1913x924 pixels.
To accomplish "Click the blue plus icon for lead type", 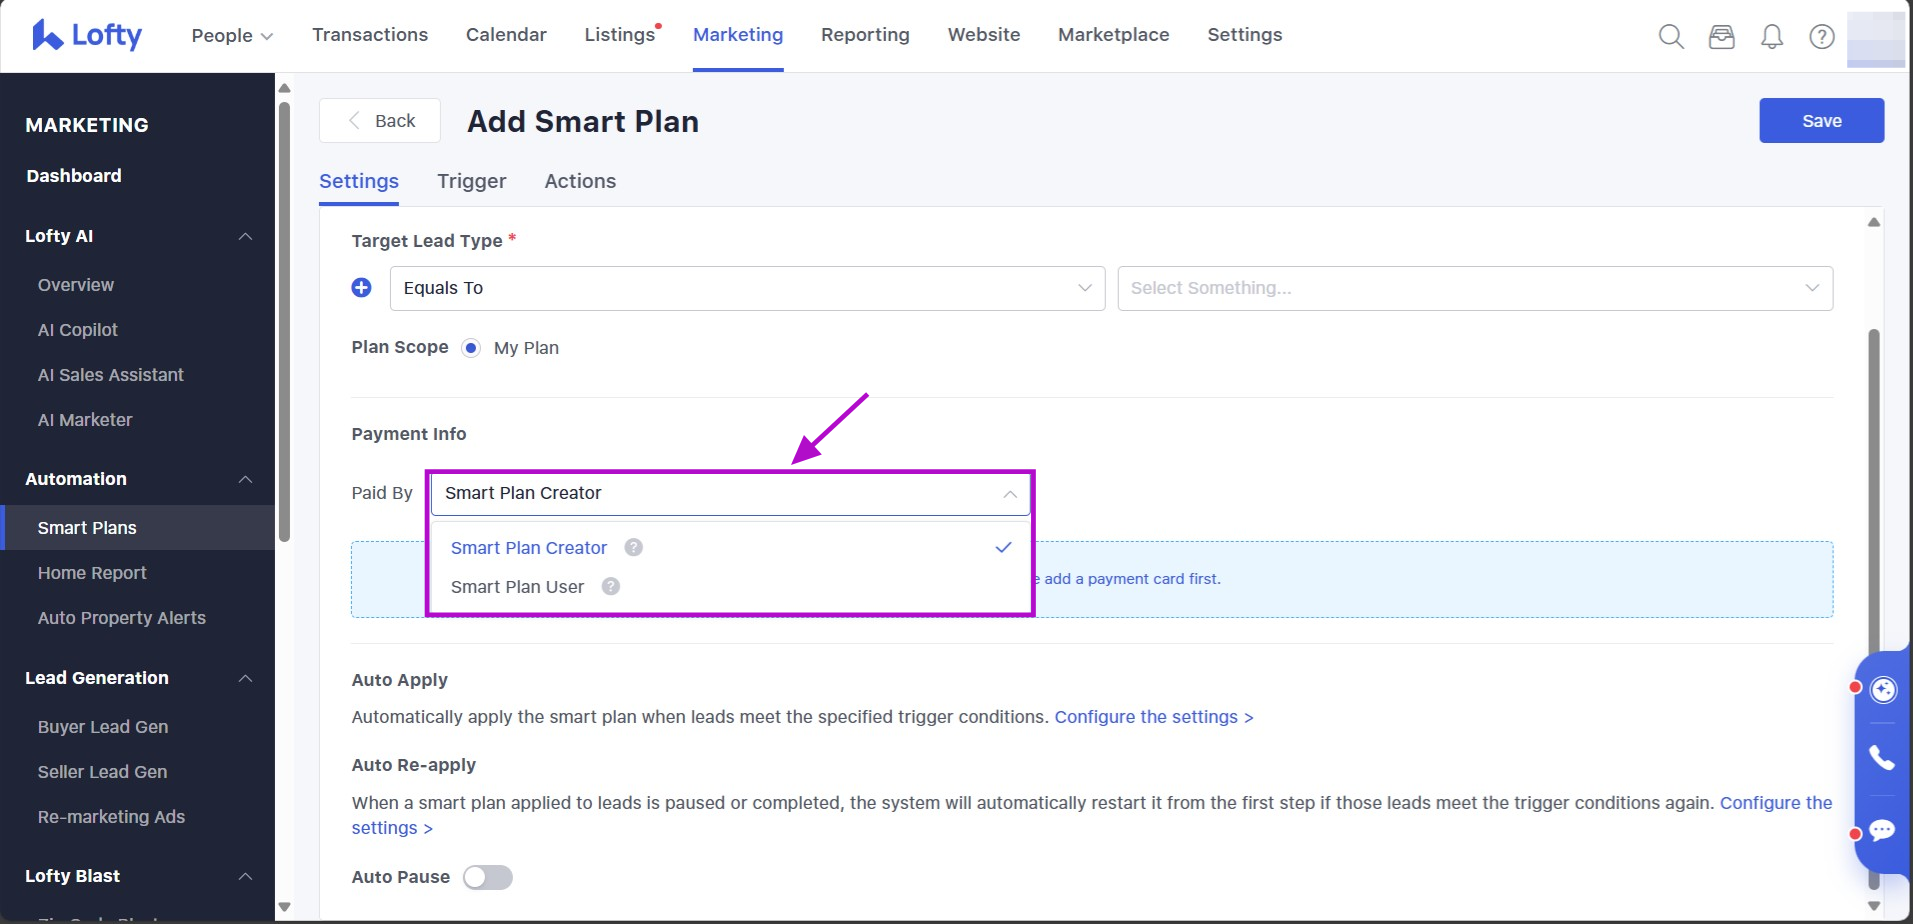I will click(x=362, y=288).
